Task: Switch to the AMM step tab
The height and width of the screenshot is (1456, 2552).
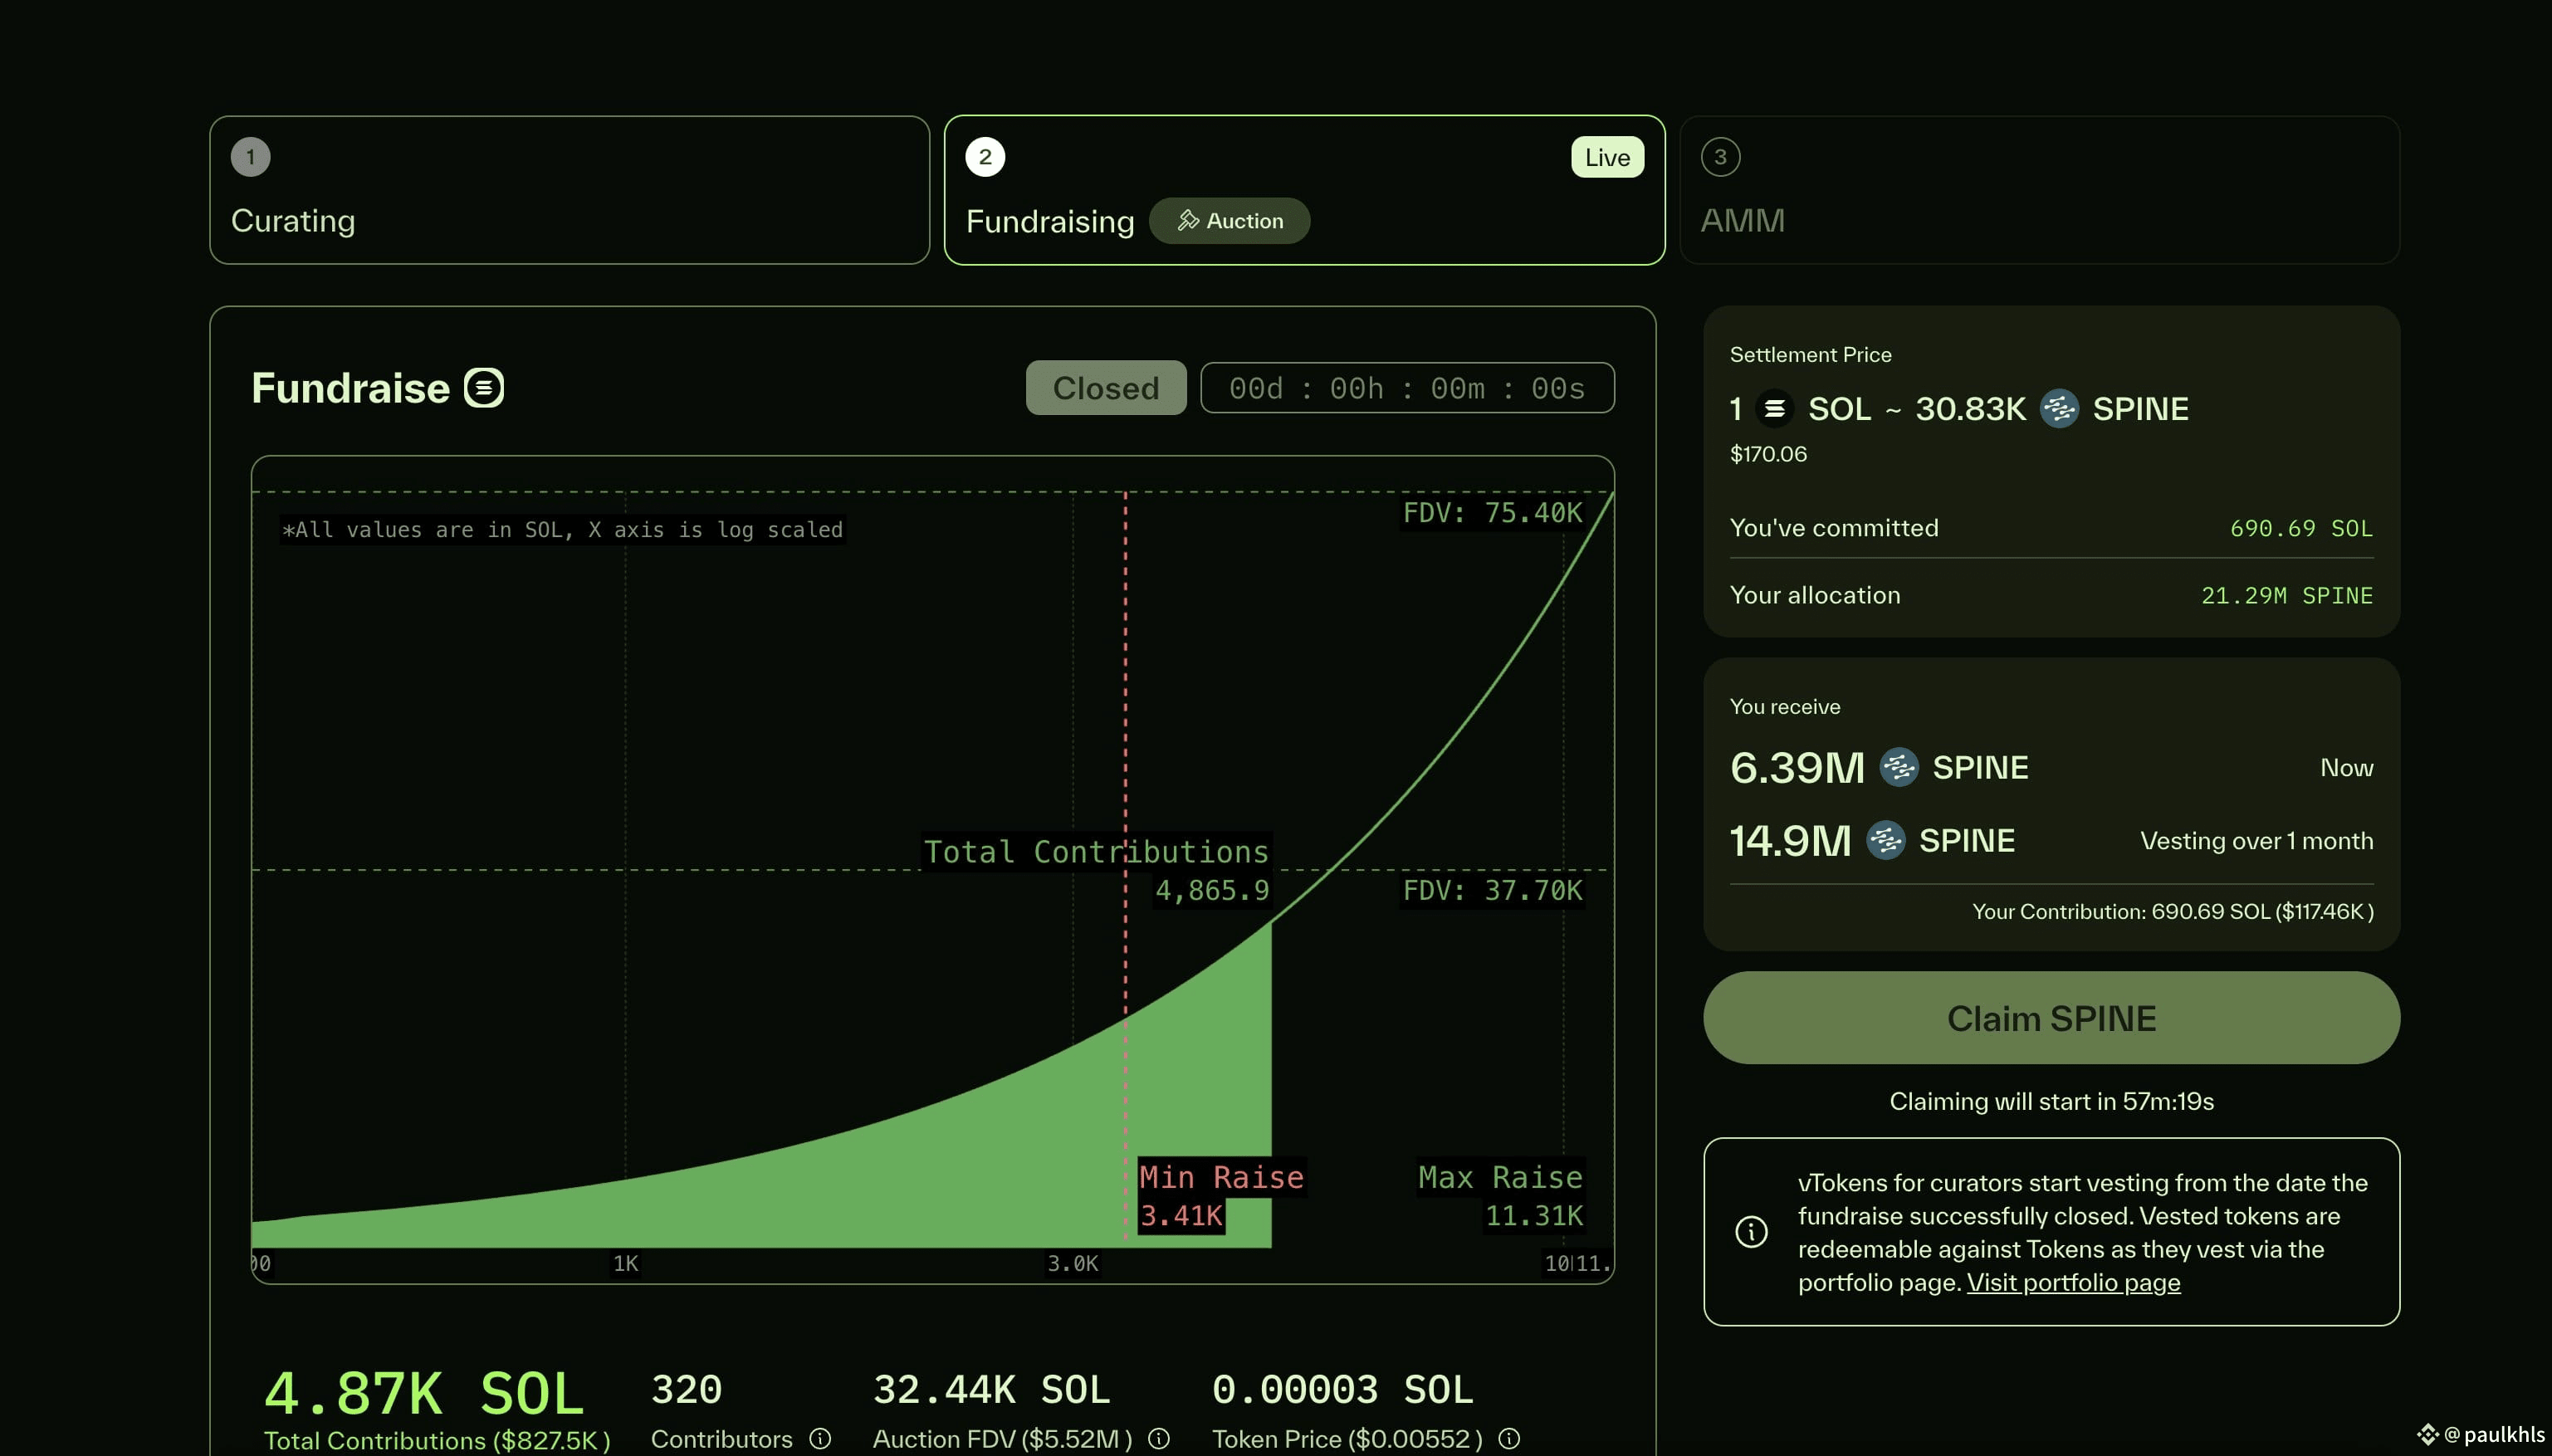Action: click(x=2040, y=190)
